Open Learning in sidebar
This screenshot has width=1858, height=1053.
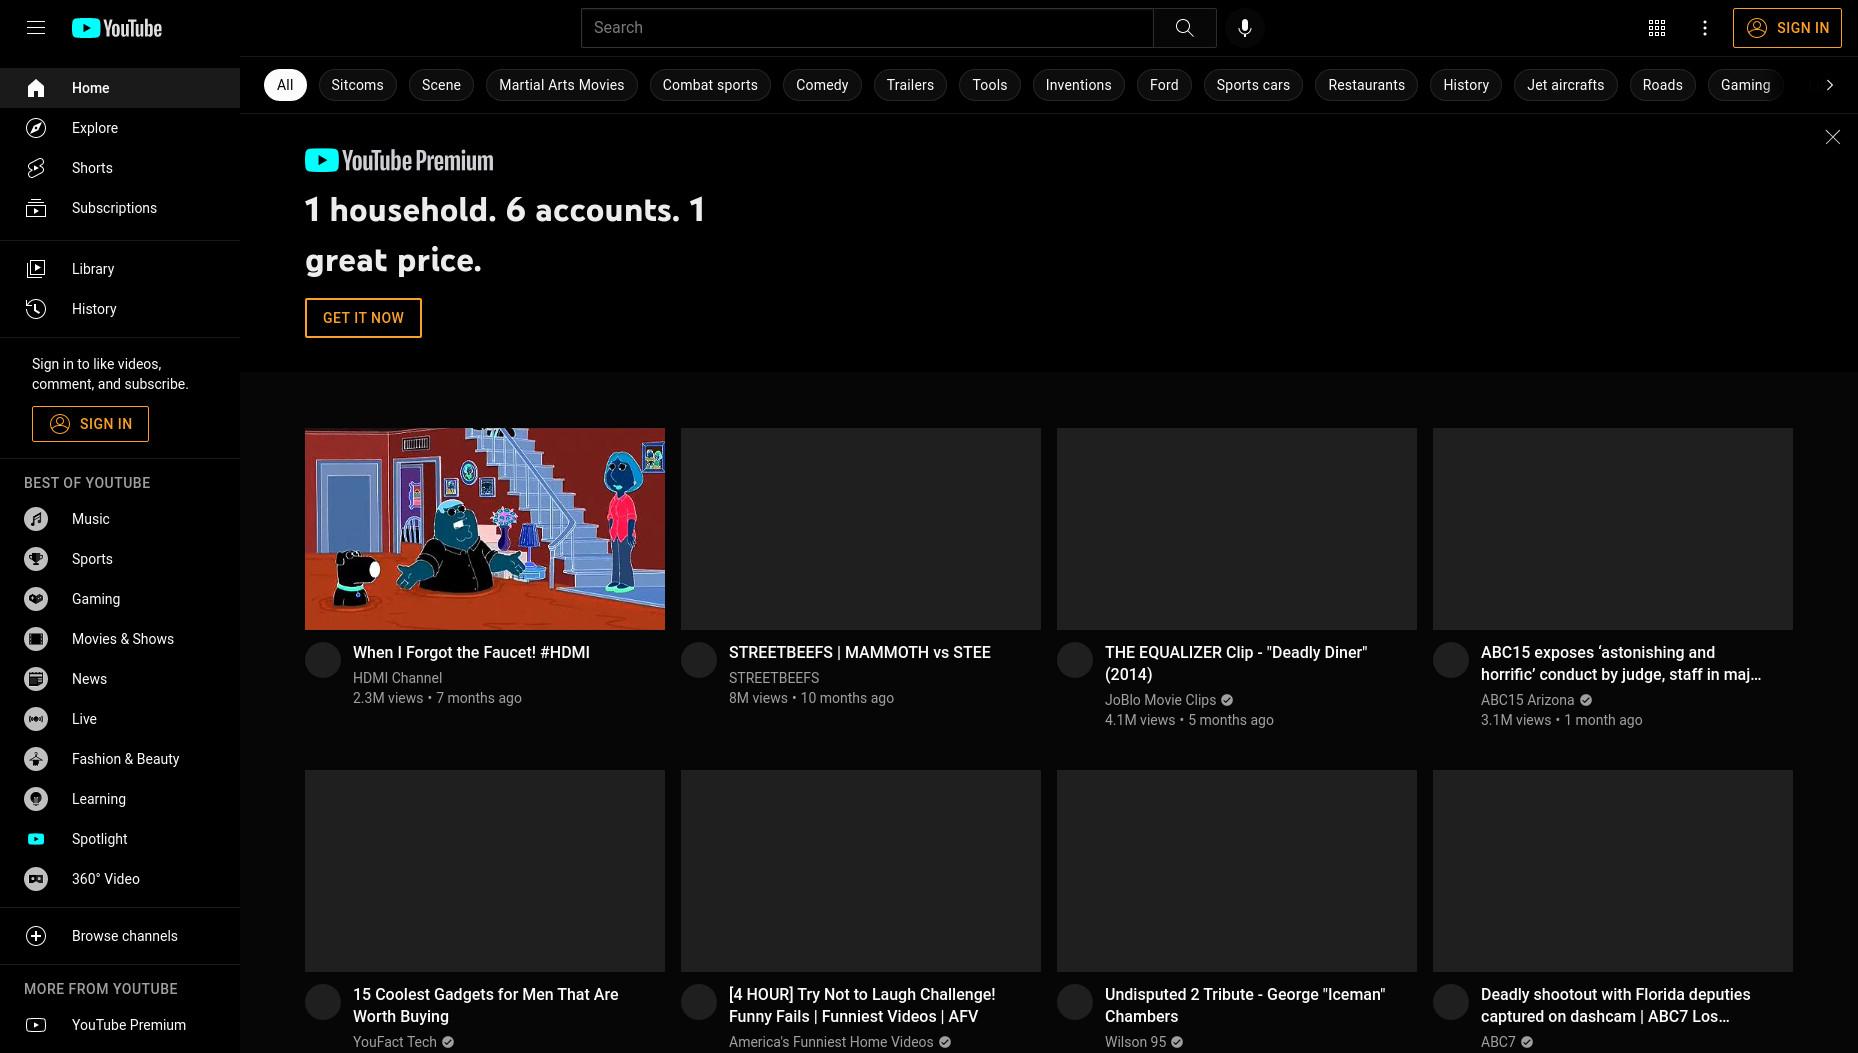120,799
